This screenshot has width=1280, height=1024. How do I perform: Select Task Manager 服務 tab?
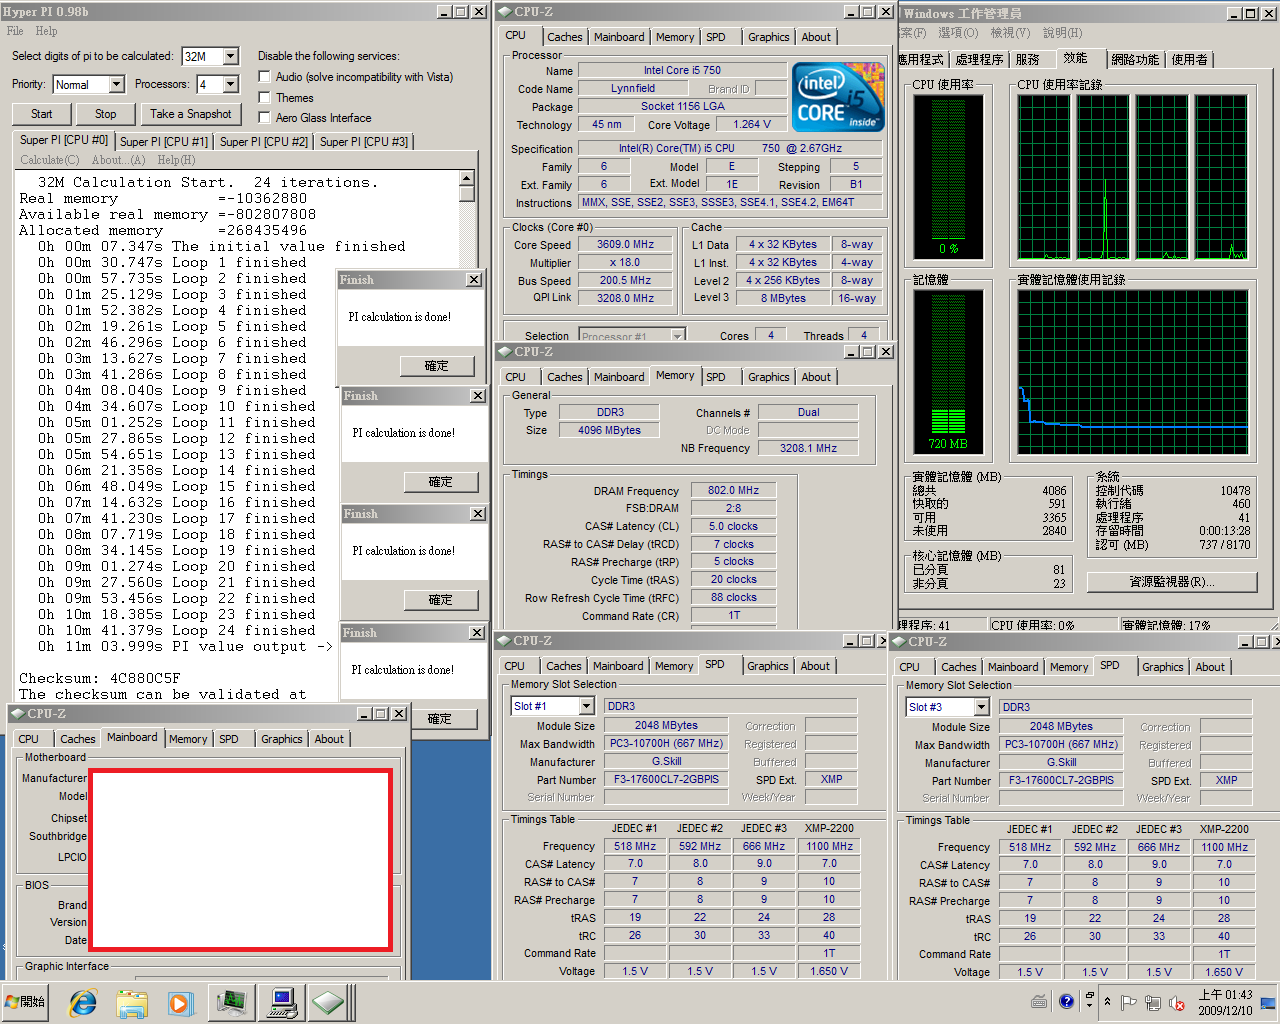(x=1028, y=60)
